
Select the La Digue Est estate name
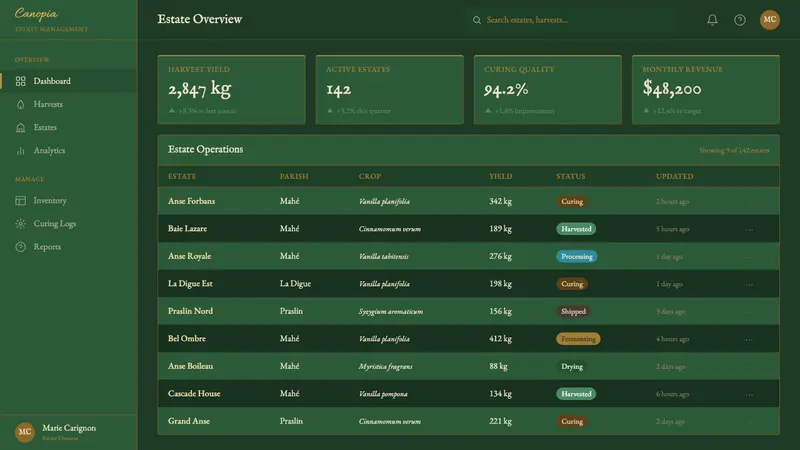click(x=190, y=284)
